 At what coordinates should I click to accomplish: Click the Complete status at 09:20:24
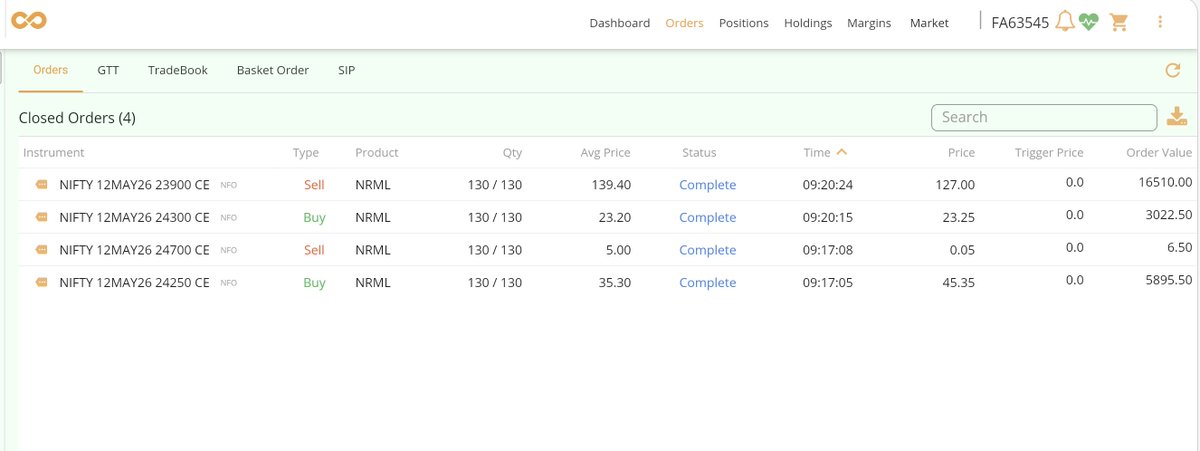(707, 185)
